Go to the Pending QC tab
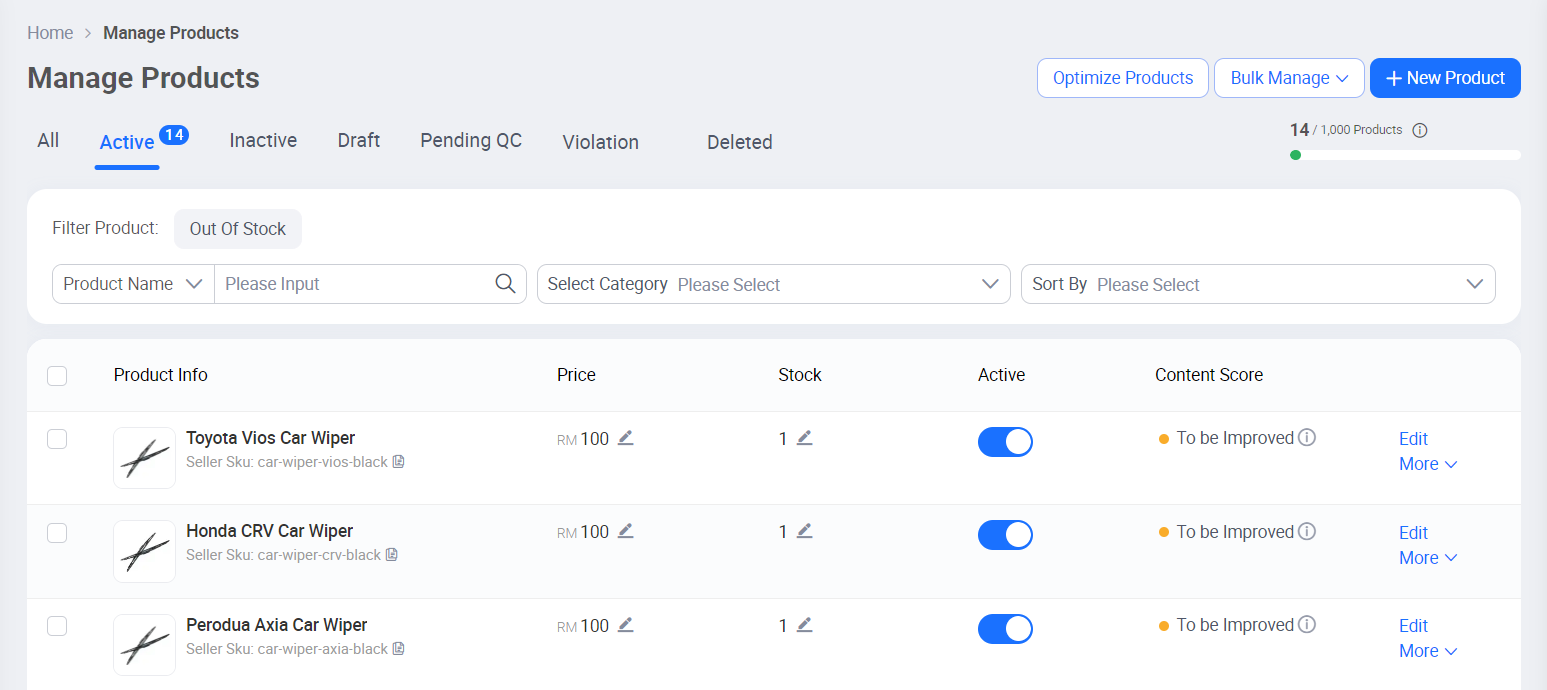The height and width of the screenshot is (690, 1547). click(x=471, y=141)
